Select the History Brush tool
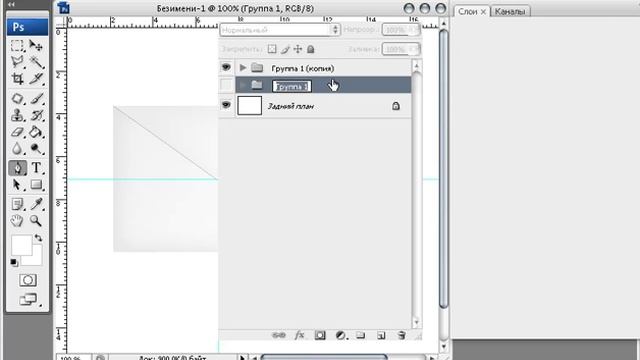 36,115
